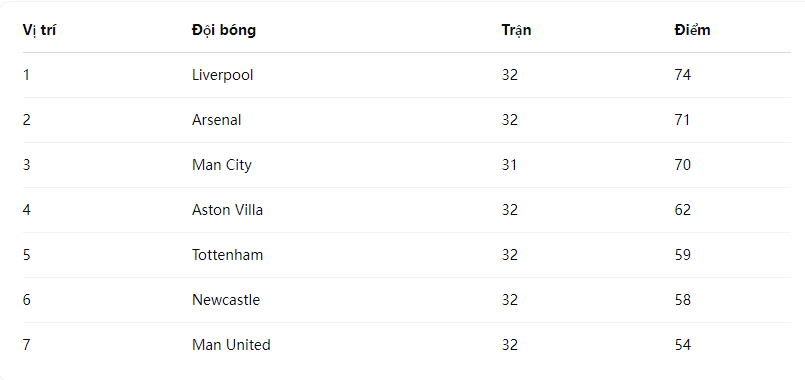805x380 pixels.
Task: Click Newcastle's 58 points value
Action: 683,300
